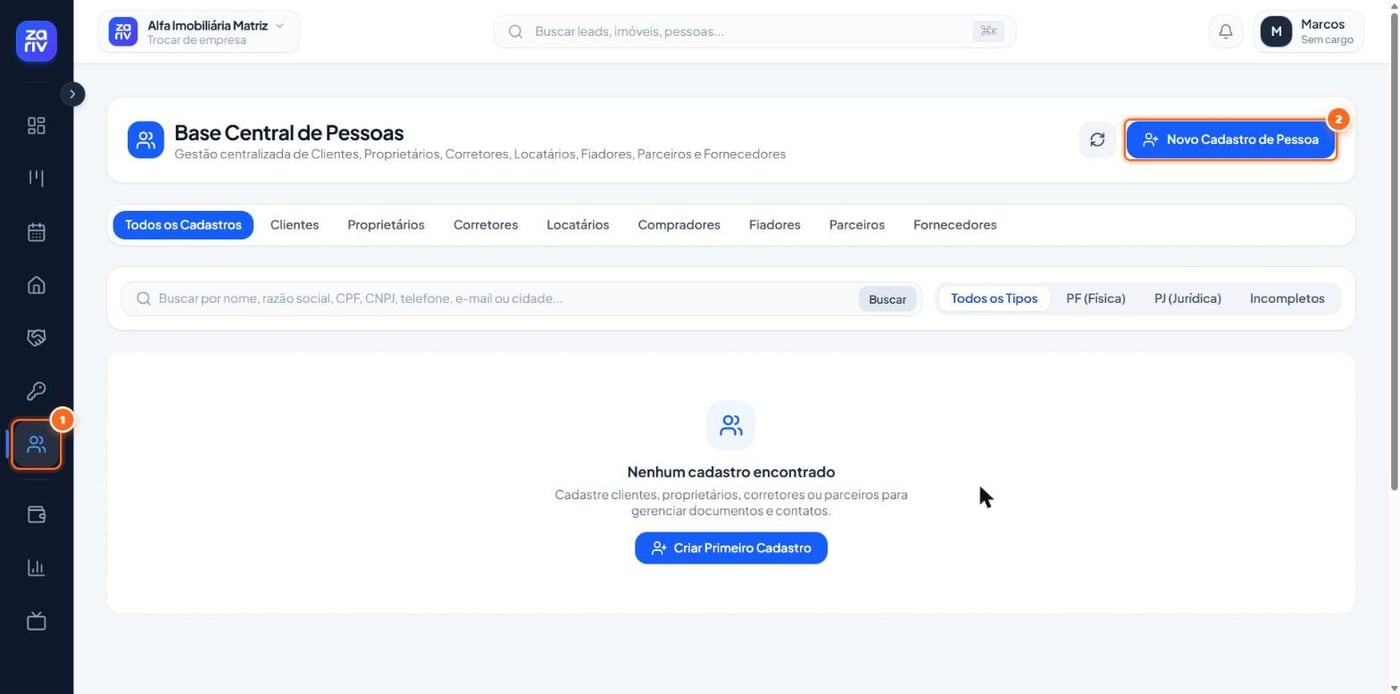The image size is (1400, 694).
Task: Click the empty-state people icon
Action: click(x=731, y=426)
